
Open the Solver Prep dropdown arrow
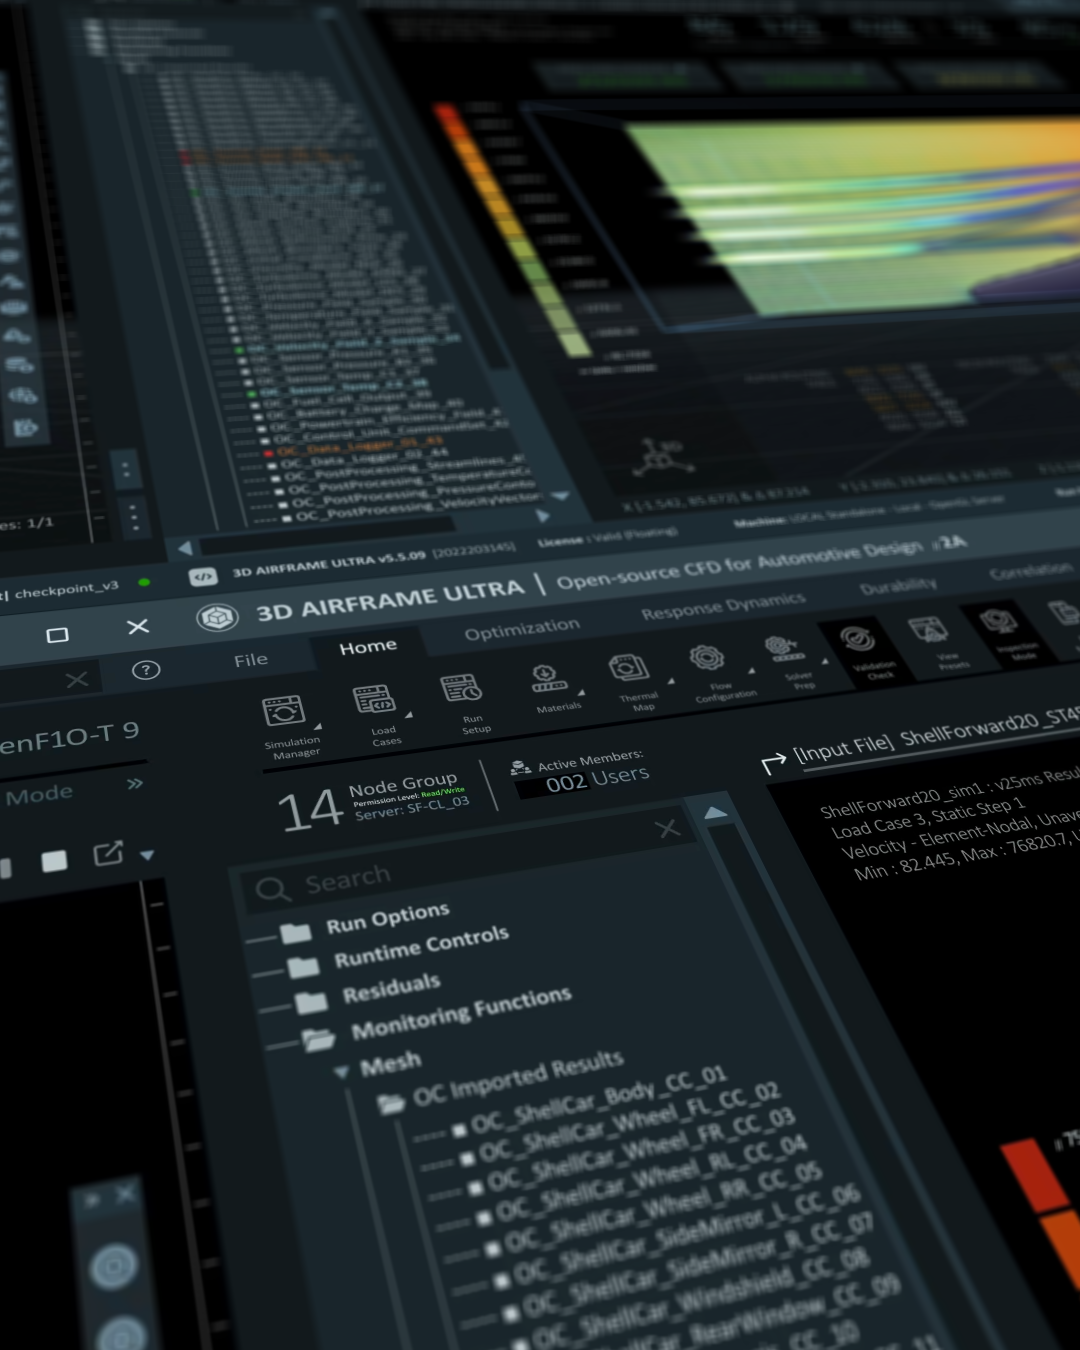825,662
